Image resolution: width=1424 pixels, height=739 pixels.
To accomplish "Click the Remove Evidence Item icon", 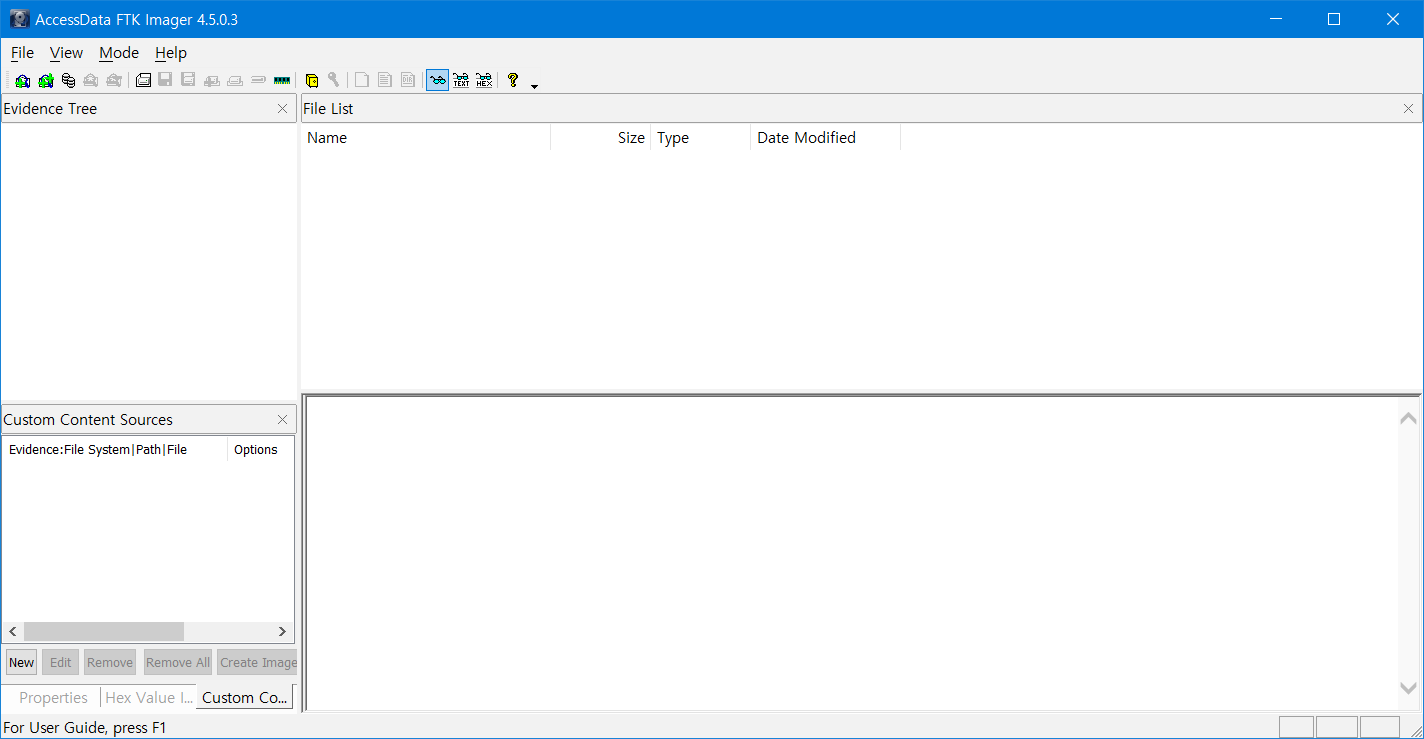I will click(91, 81).
